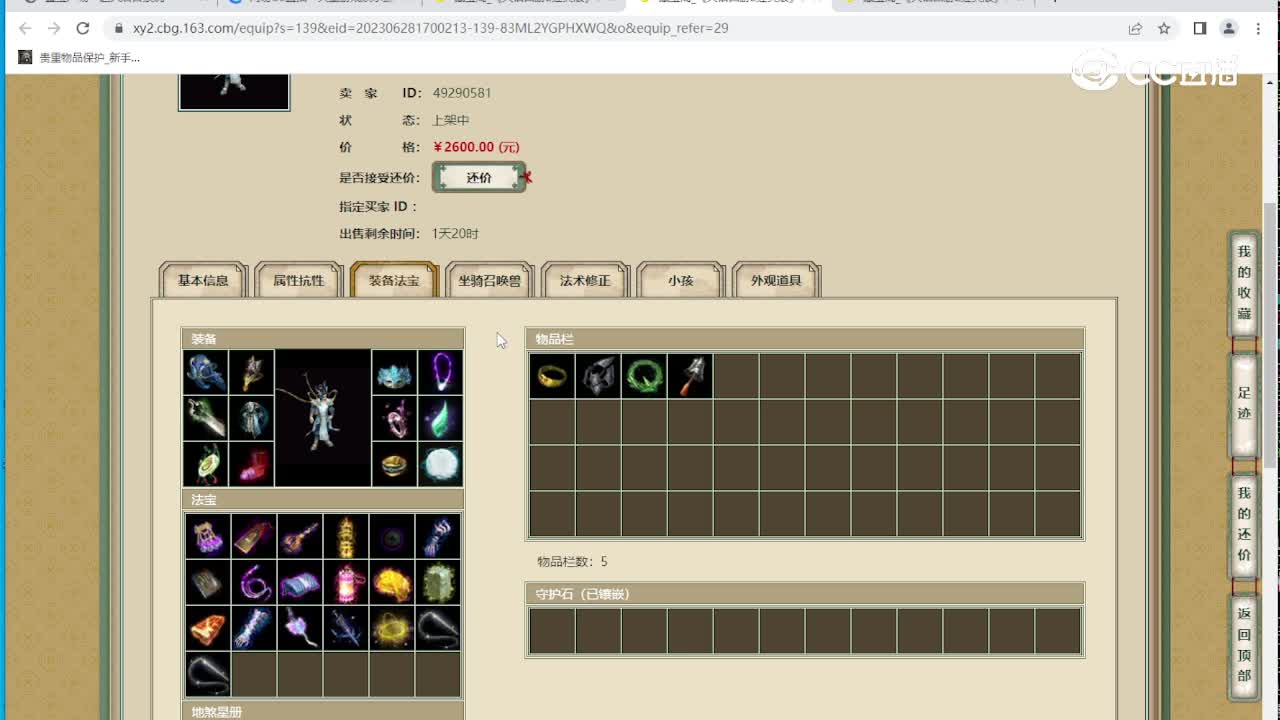View the purple necklace equipment slot

(x=440, y=372)
